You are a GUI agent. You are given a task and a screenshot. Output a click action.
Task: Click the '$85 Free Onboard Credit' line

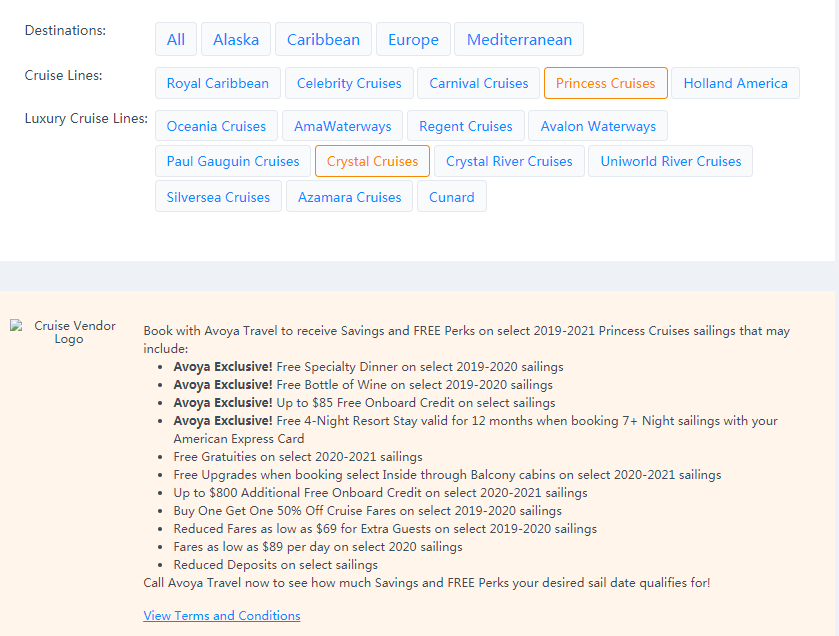pyautogui.click(x=364, y=403)
